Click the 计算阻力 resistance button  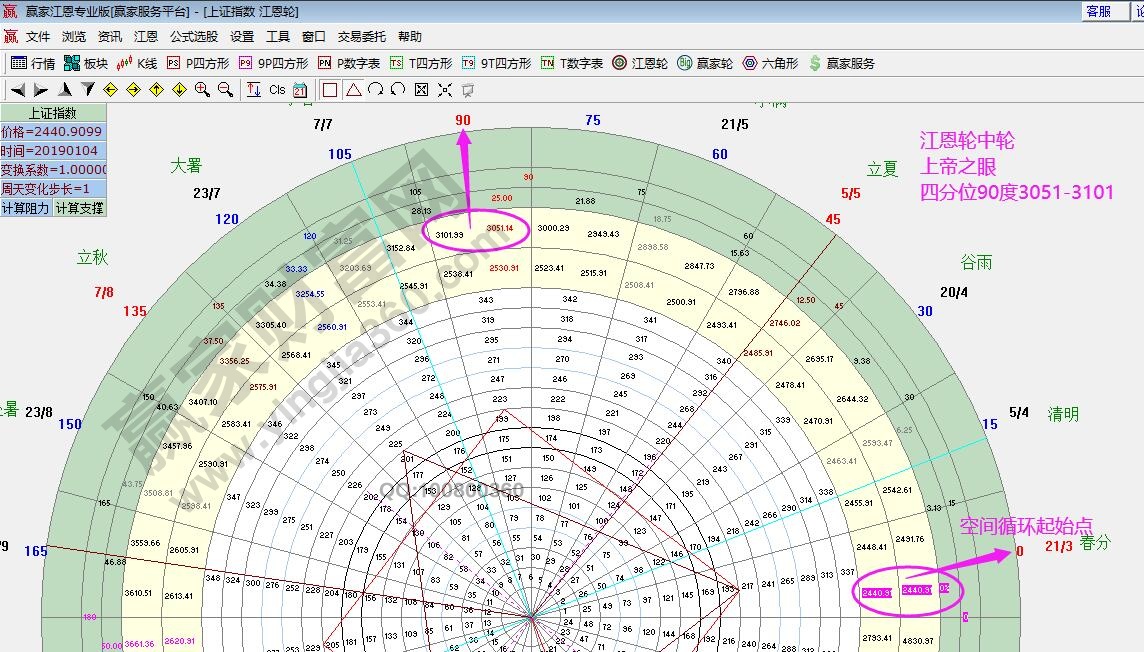pos(28,208)
